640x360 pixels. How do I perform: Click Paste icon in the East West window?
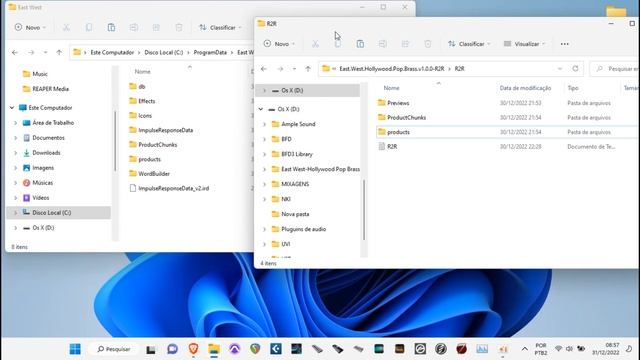(111, 27)
